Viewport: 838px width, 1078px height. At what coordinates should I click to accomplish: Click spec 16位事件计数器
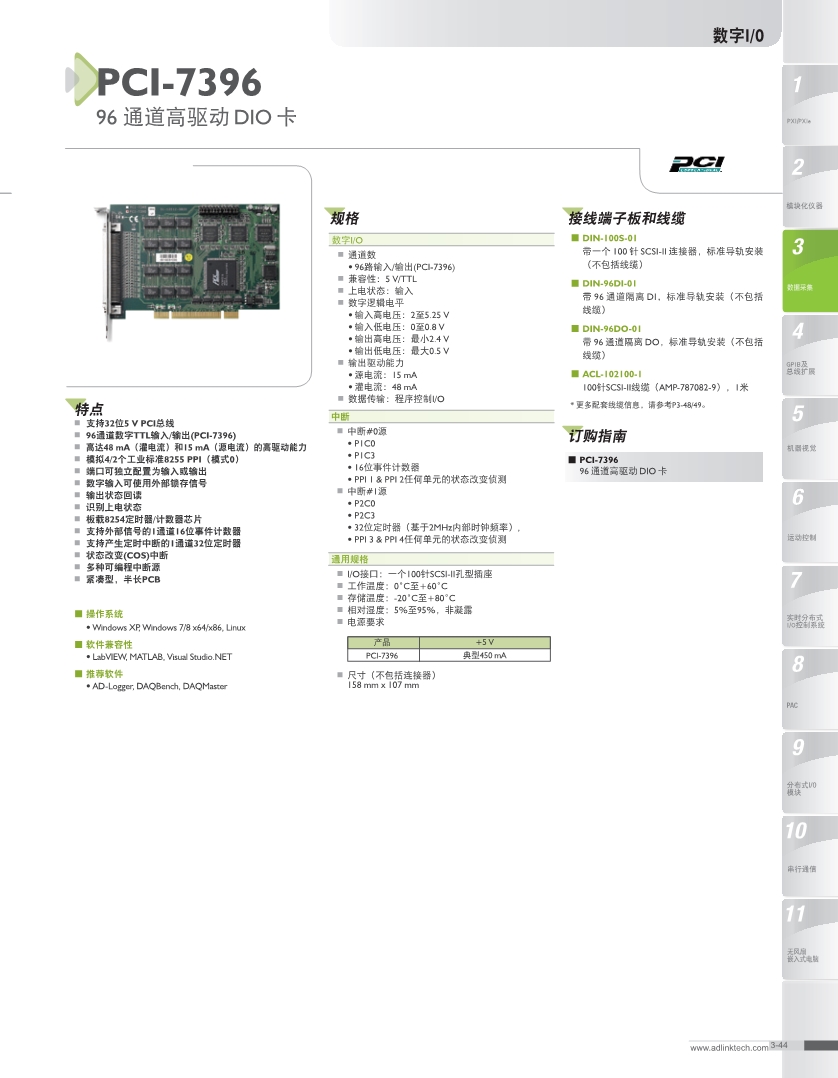386,468
